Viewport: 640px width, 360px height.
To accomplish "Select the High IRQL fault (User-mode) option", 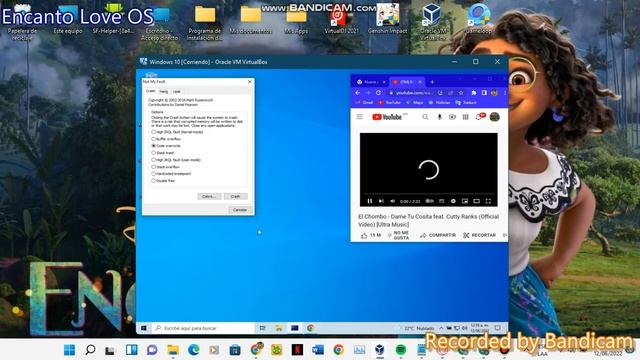I will (153, 160).
